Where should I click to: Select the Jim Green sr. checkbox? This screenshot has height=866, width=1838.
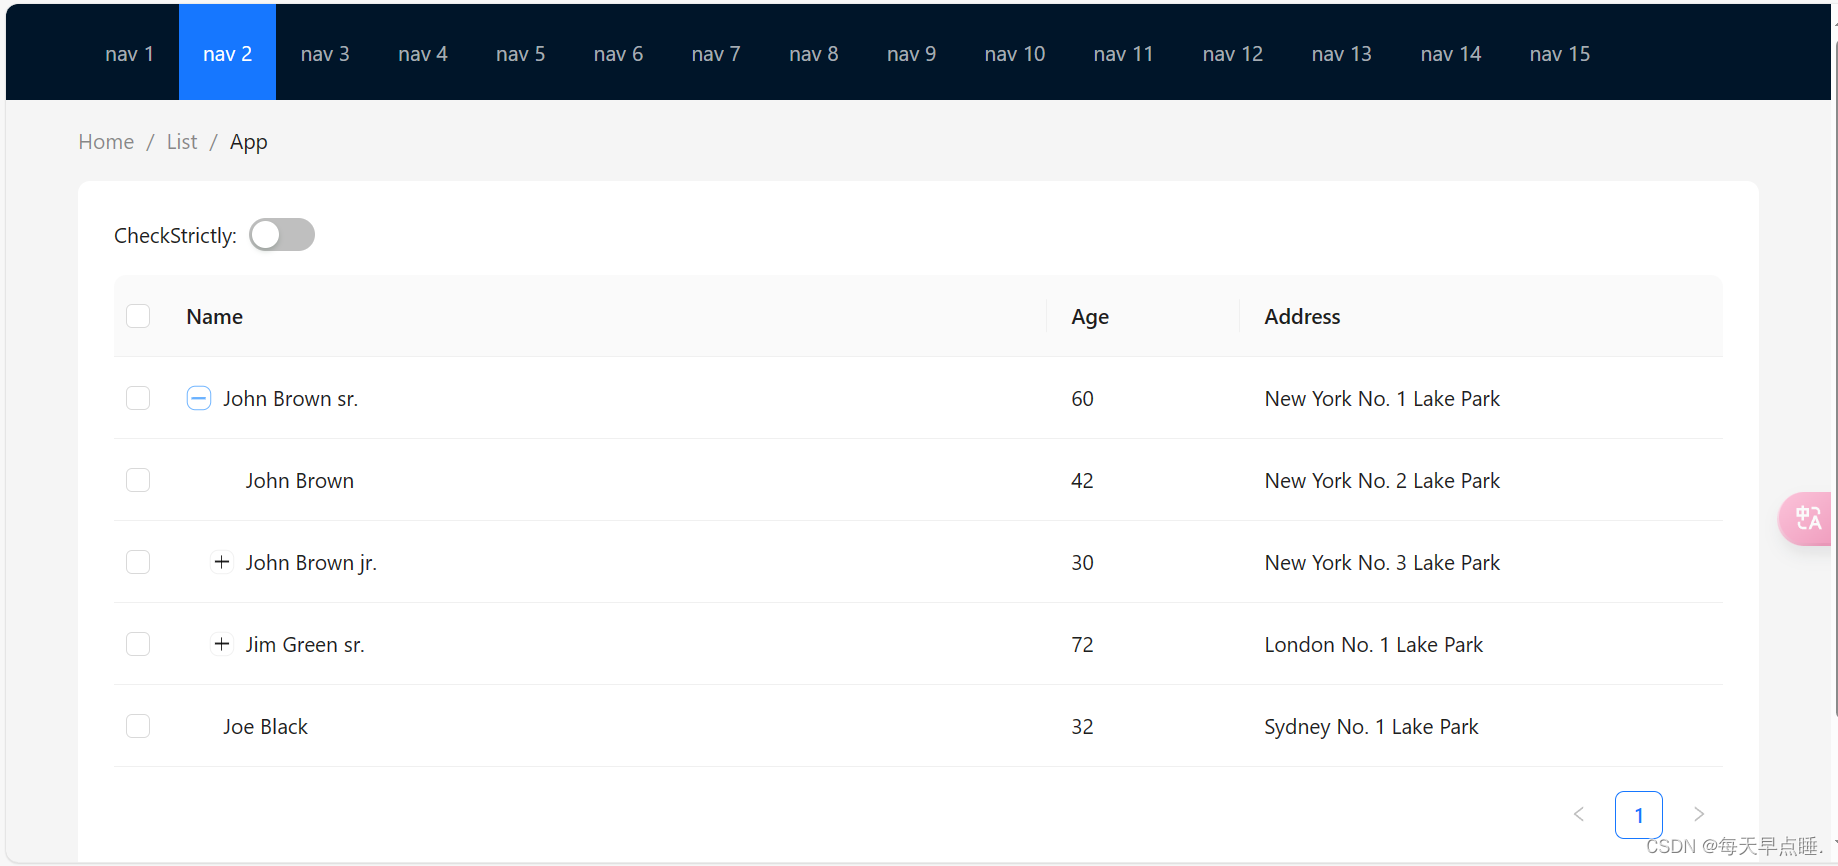coord(138,644)
